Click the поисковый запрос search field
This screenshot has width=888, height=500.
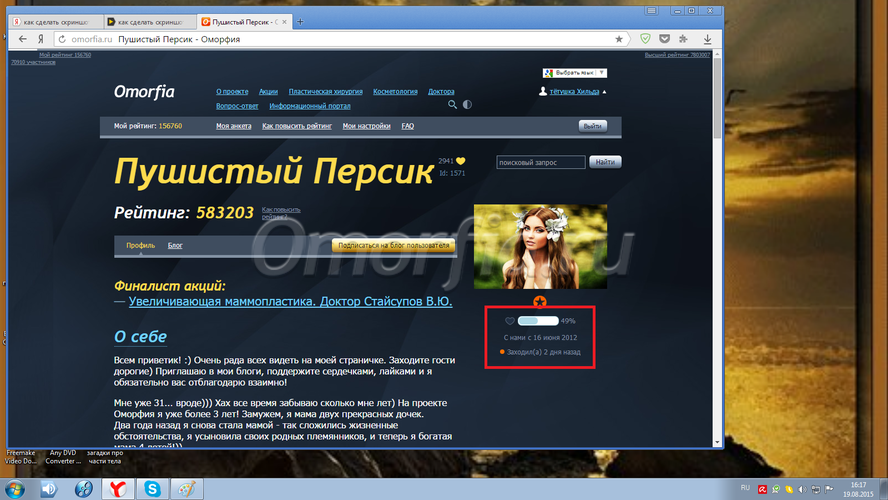[x=541, y=163]
